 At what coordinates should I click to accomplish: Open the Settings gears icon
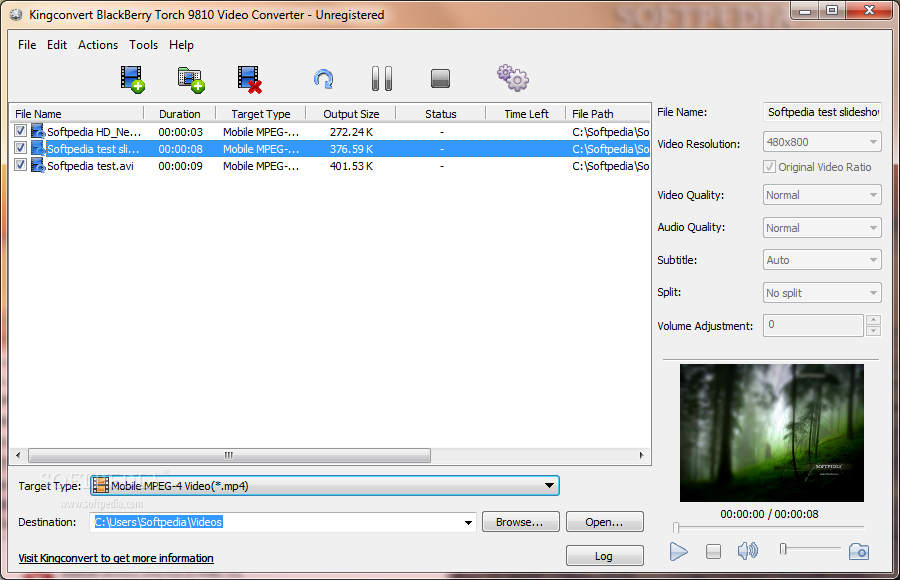pos(513,78)
